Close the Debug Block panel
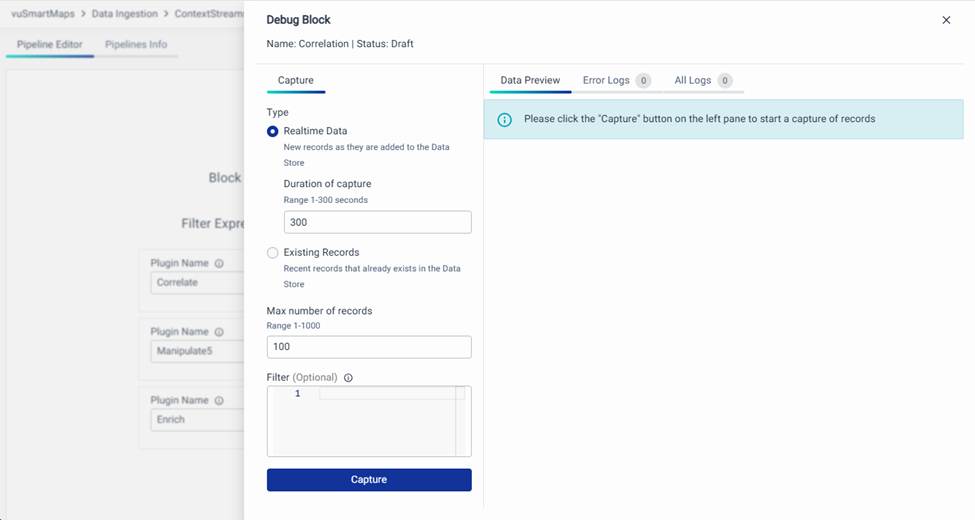 pos(946,20)
